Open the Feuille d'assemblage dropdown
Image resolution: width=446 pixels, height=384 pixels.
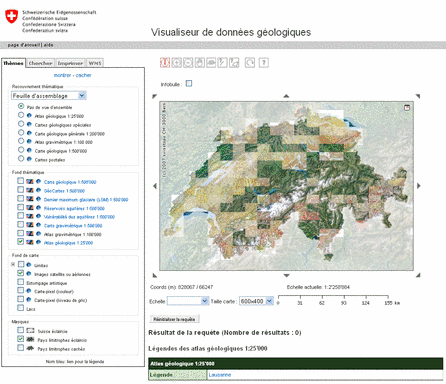coord(49,96)
